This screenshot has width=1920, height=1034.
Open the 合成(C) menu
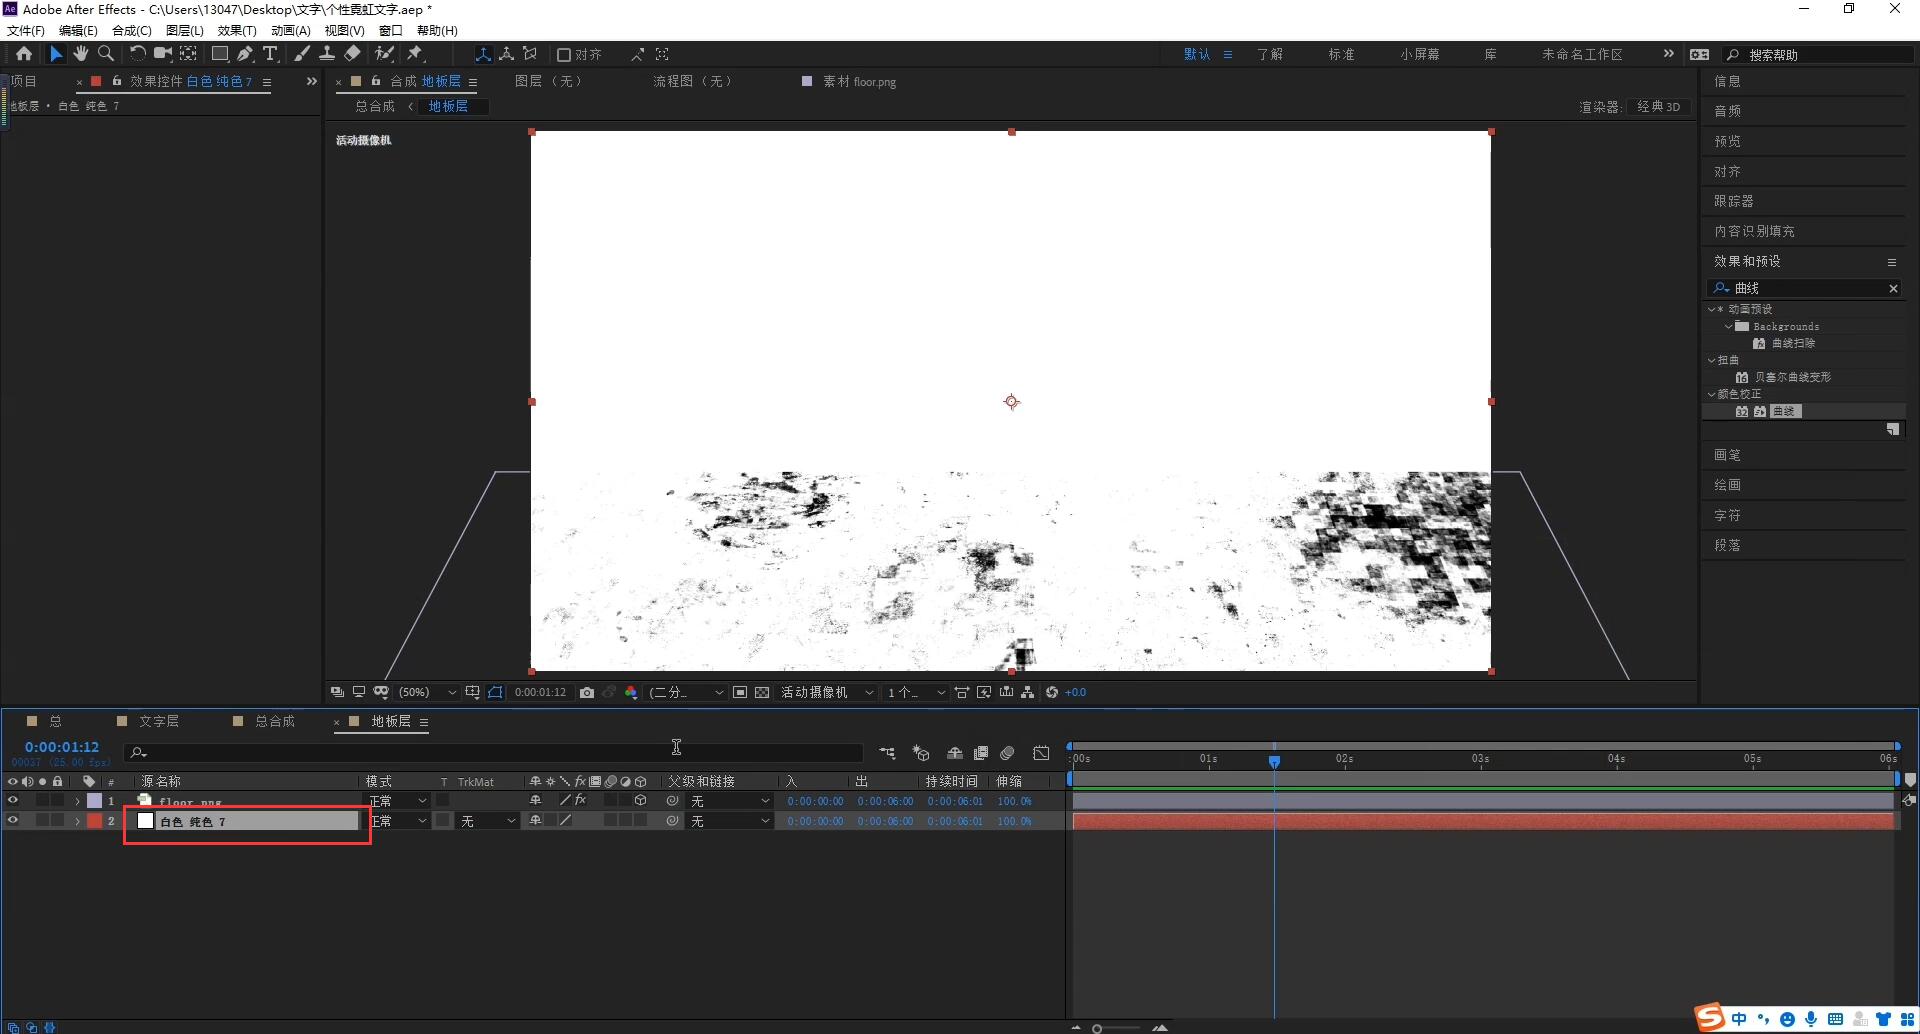click(x=132, y=31)
